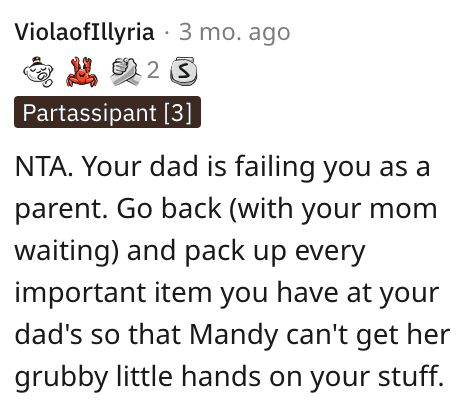Click the "3 mo. ago" timestamp
474x412 pixels.
coord(234,33)
